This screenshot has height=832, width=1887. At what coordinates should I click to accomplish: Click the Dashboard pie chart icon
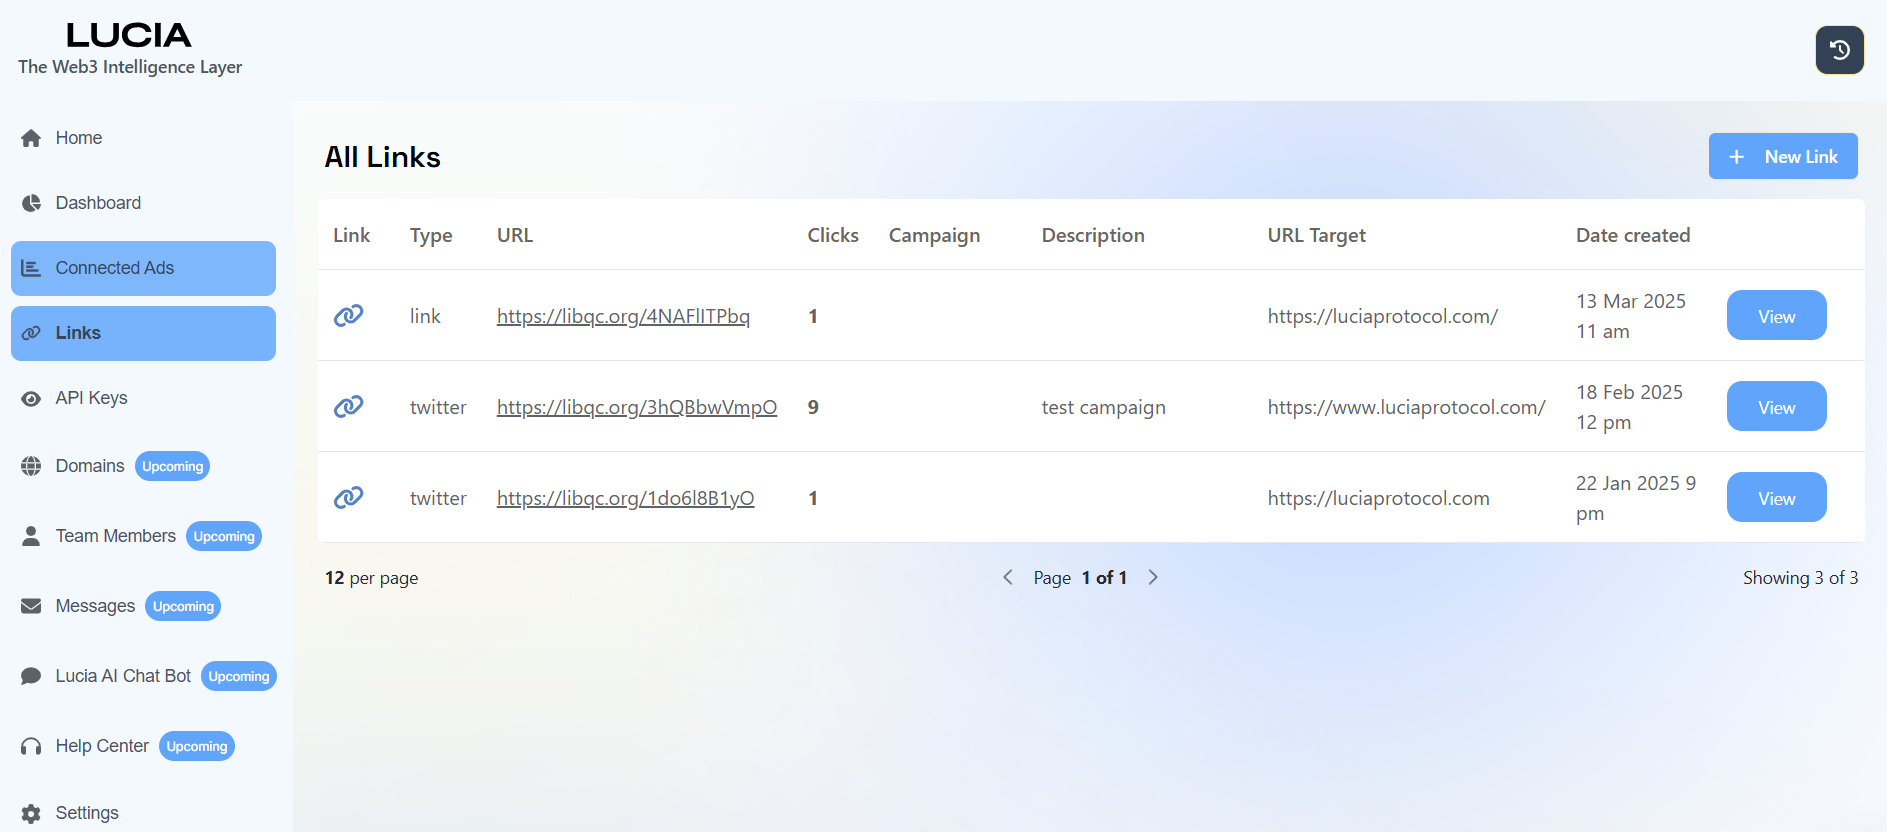(31, 203)
